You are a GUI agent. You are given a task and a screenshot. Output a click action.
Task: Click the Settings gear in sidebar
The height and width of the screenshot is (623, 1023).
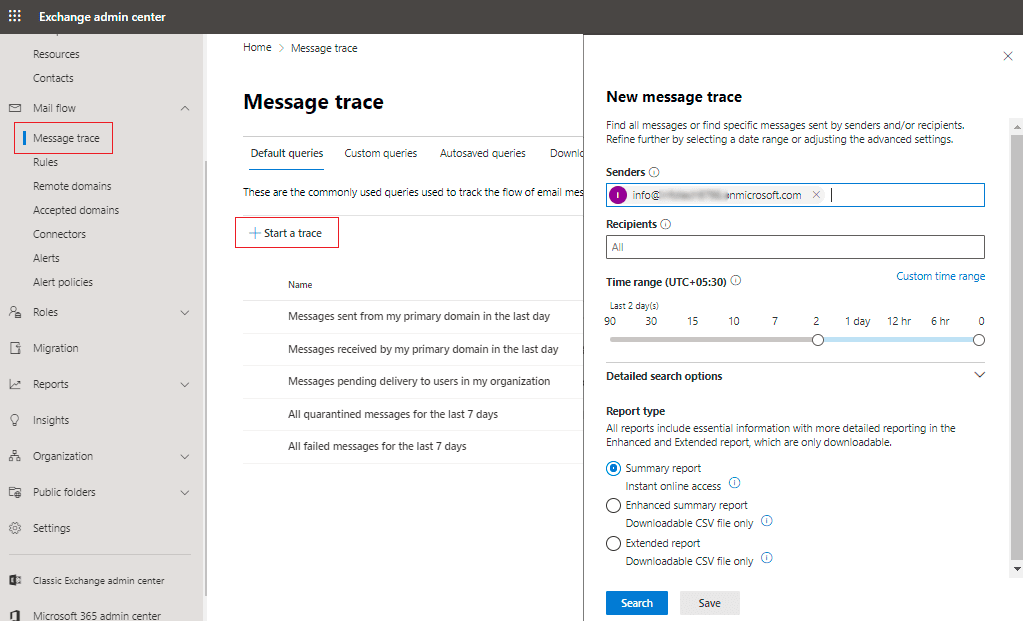point(15,528)
